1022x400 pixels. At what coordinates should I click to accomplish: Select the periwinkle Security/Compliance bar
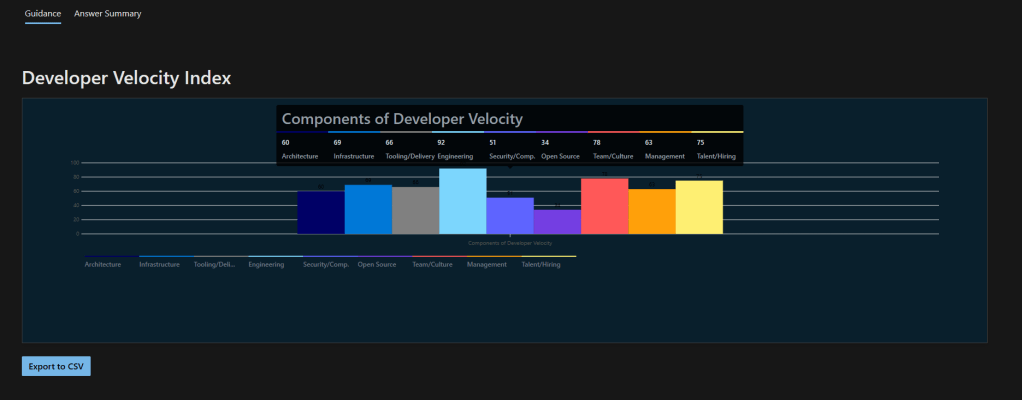coord(510,216)
